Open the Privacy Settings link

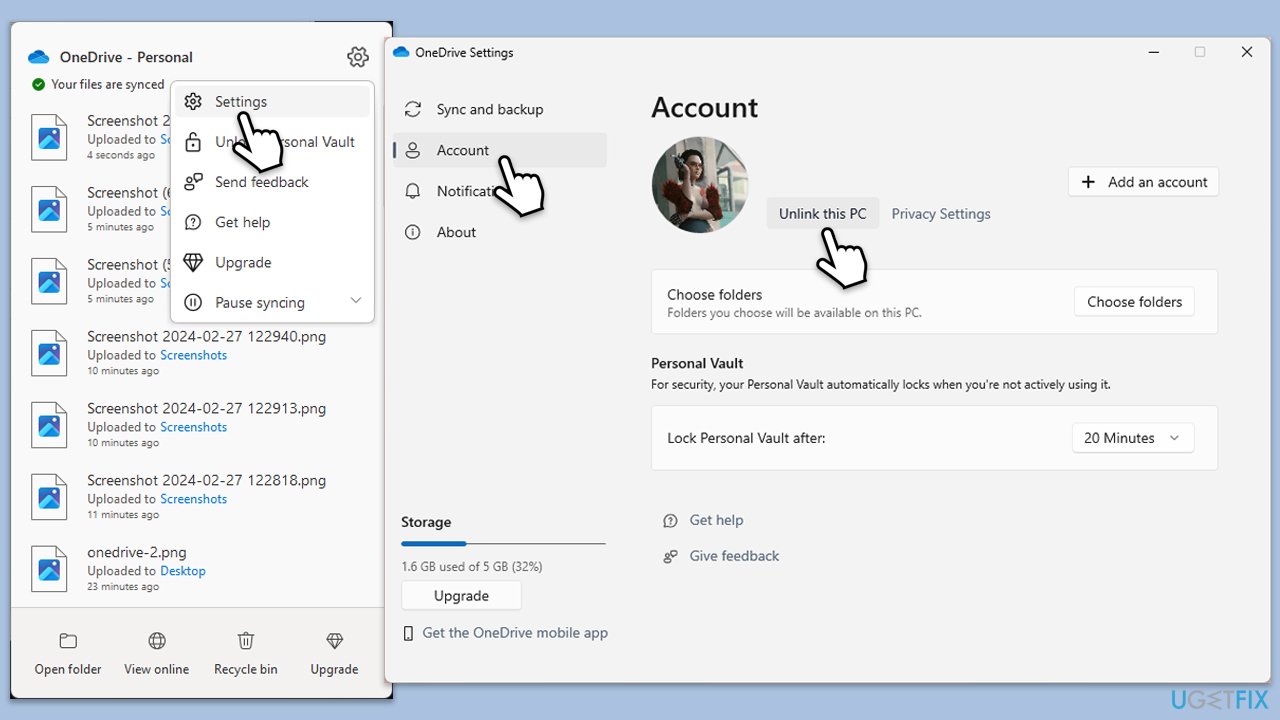[x=940, y=214]
